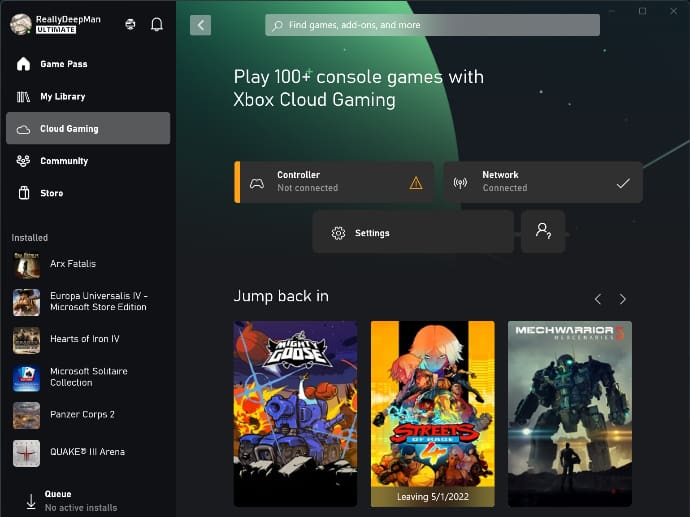Click the Game Pass home icon
This screenshot has width=690, height=517.
23,64
